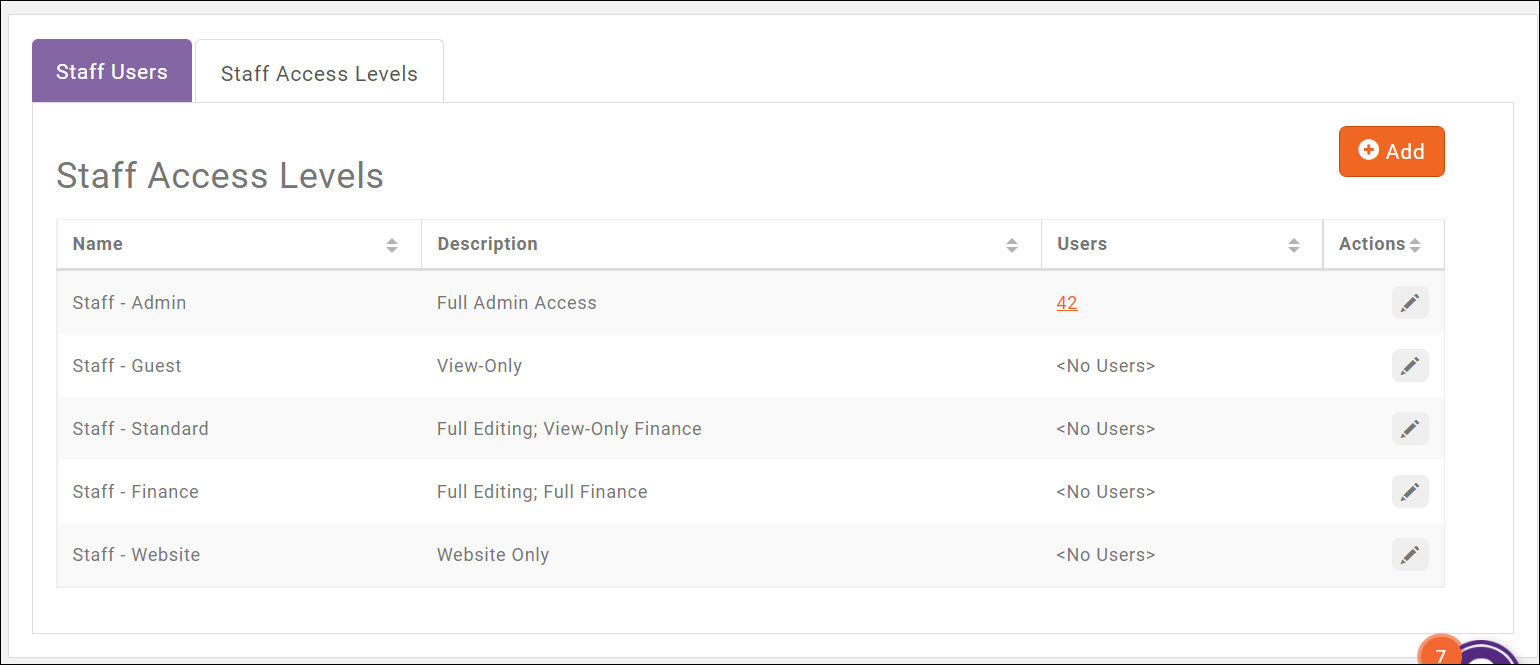
Task: Click the Add button
Action: [x=1391, y=151]
